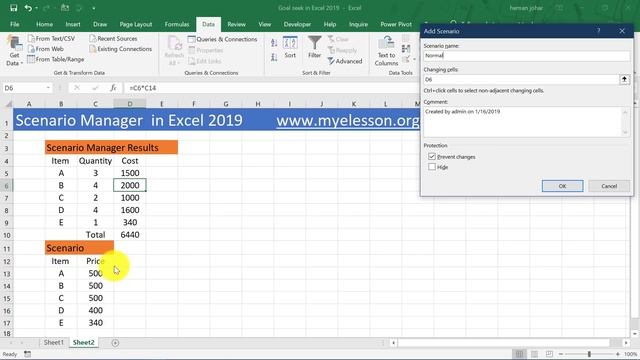
Task: Switch to Page Break Preview in status bar
Action: click(549, 354)
